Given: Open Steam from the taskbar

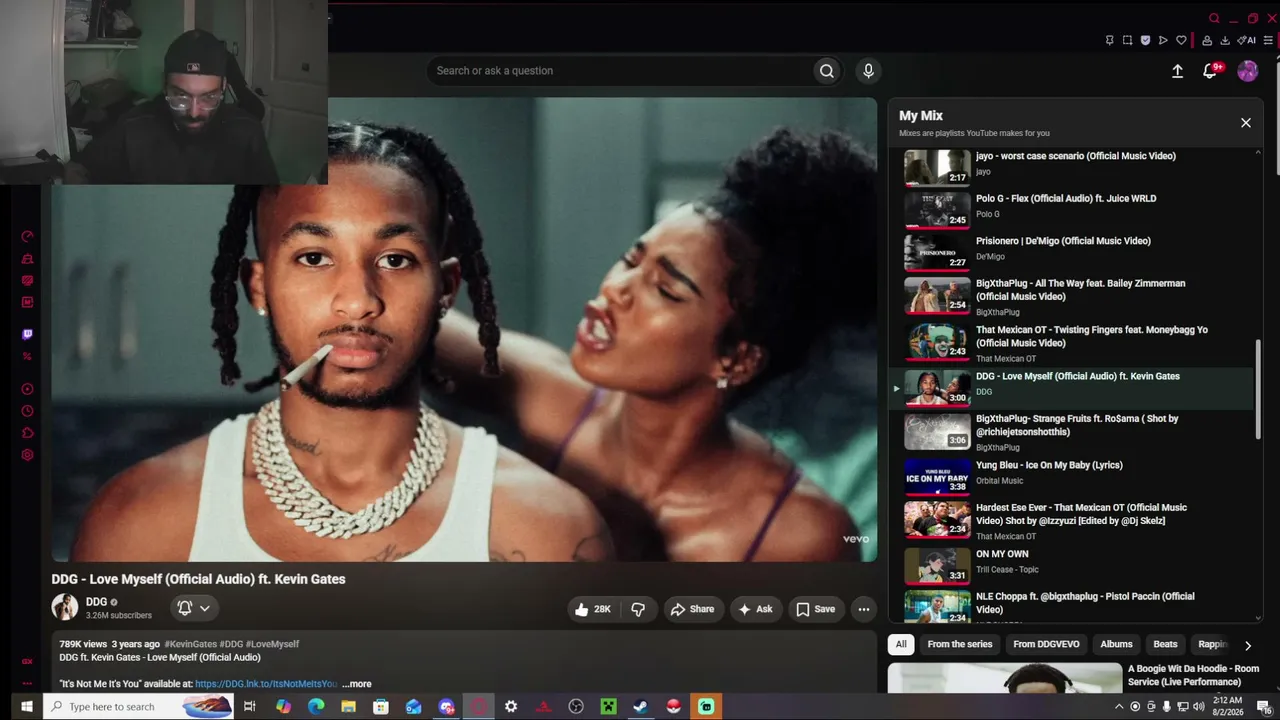Looking at the screenshot, I should point(640,707).
